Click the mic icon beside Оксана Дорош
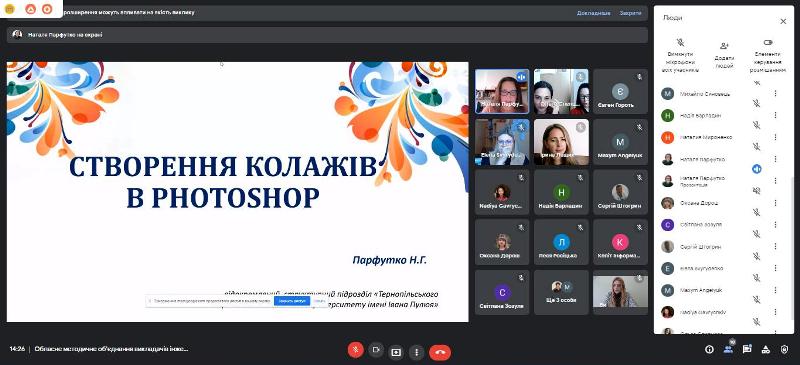The height and width of the screenshot is (365, 800). tap(757, 212)
